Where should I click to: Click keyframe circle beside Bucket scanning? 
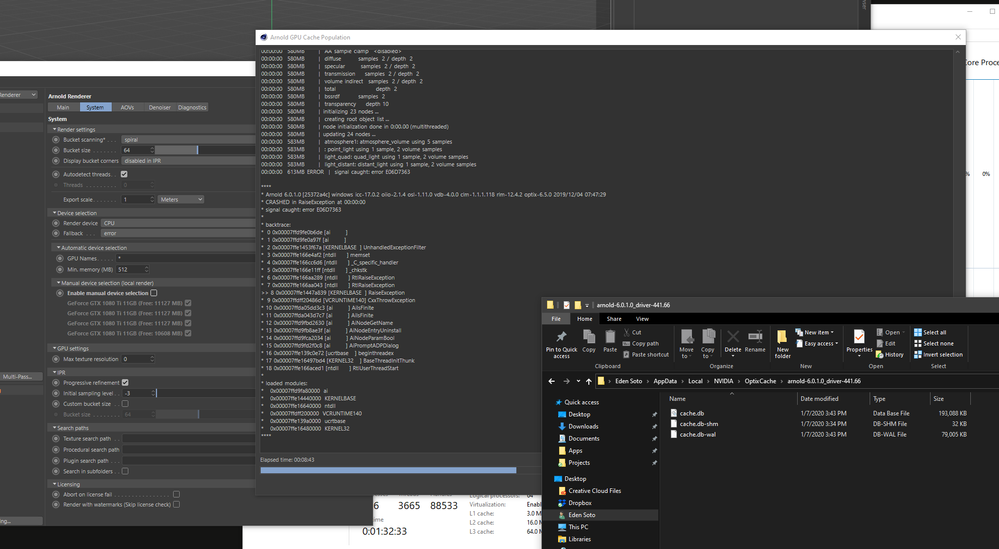(x=56, y=139)
